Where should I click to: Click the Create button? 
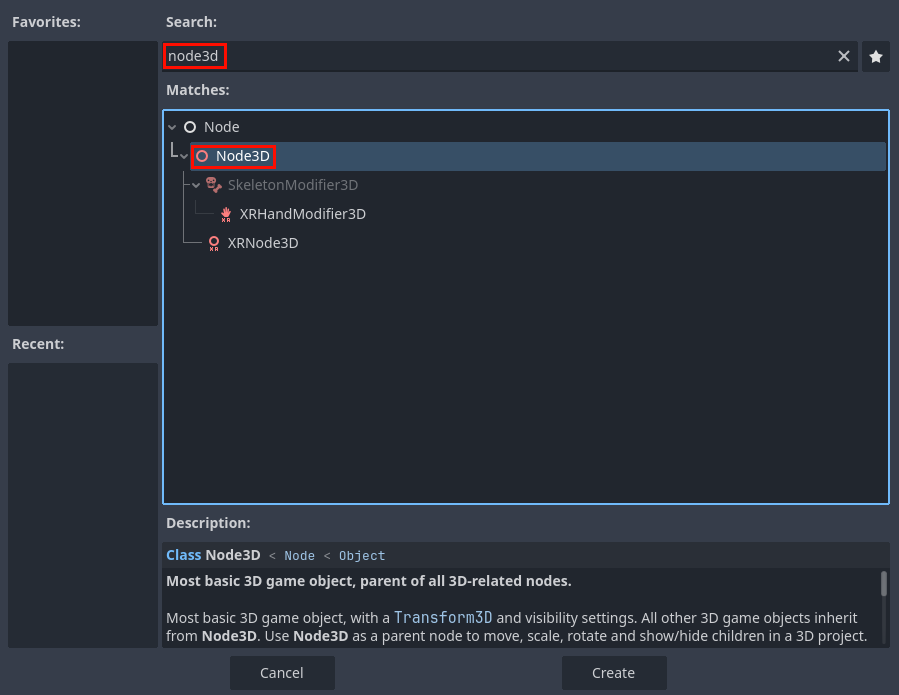613,673
